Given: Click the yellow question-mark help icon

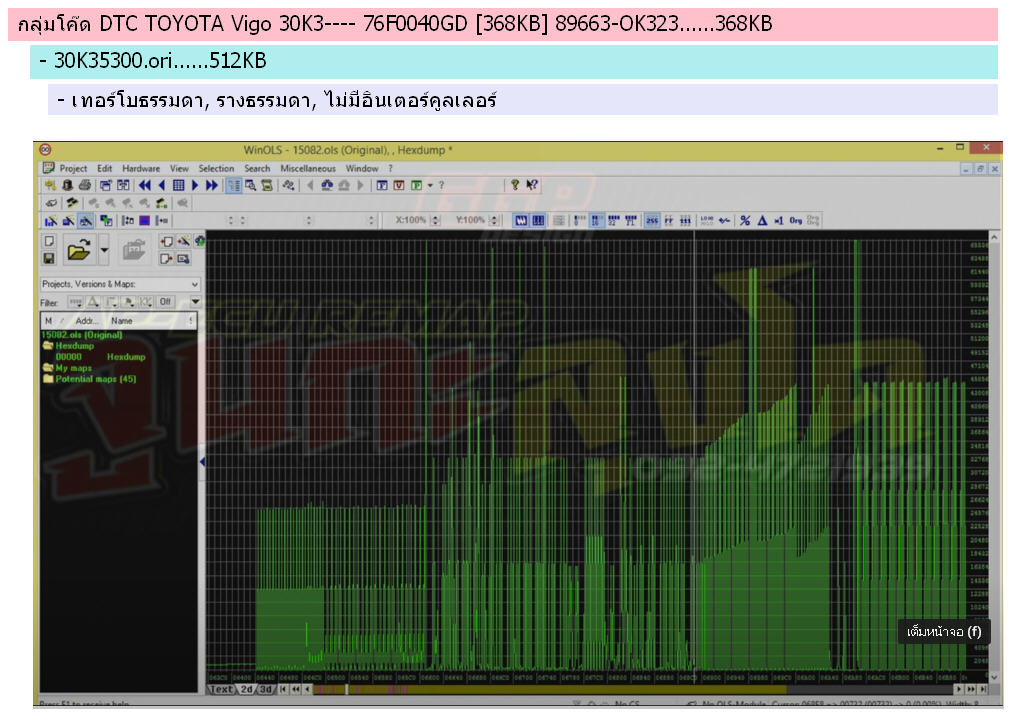Looking at the screenshot, I should (514, 185).
